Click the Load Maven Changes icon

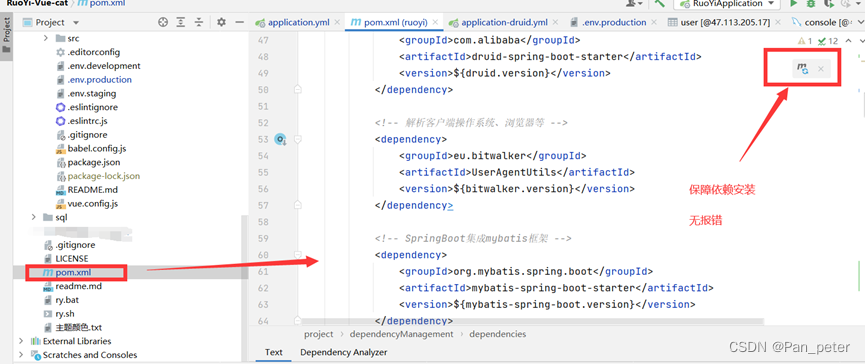point(802,68)
